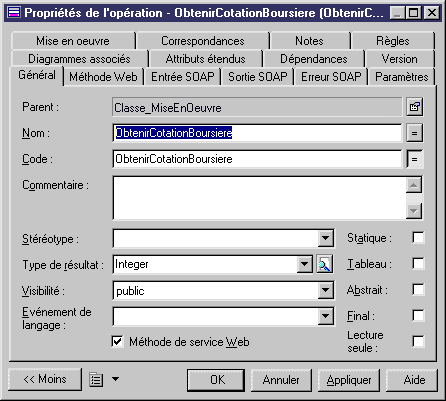Switch to the Méthode Web tab

point(103,77)
